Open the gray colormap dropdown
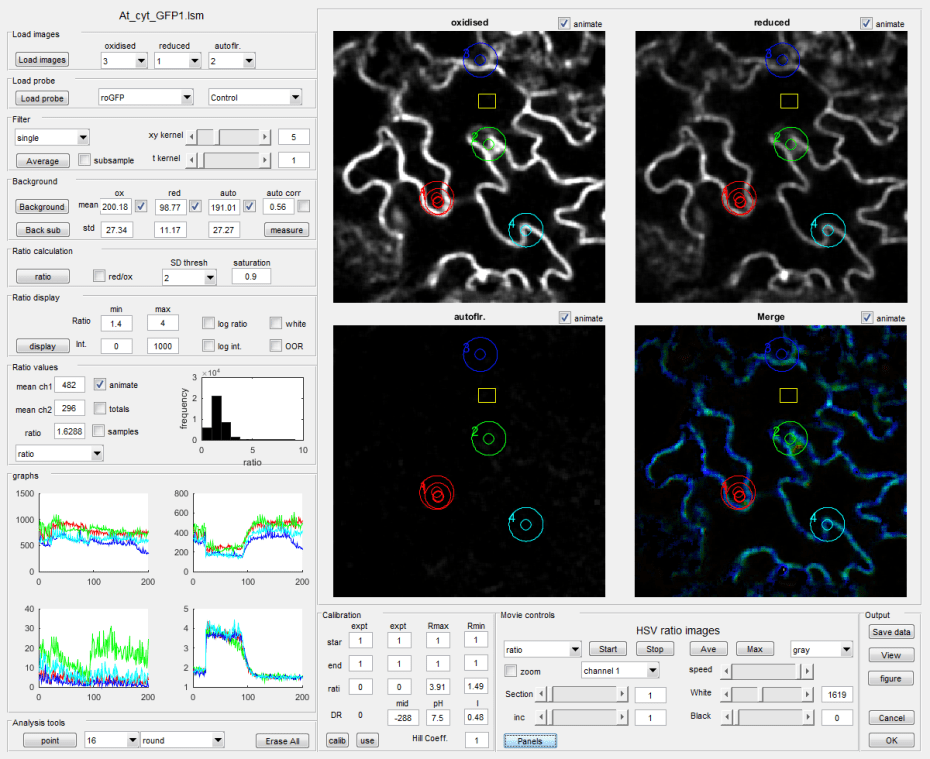 pyautogui.click(x=820, y=649)
